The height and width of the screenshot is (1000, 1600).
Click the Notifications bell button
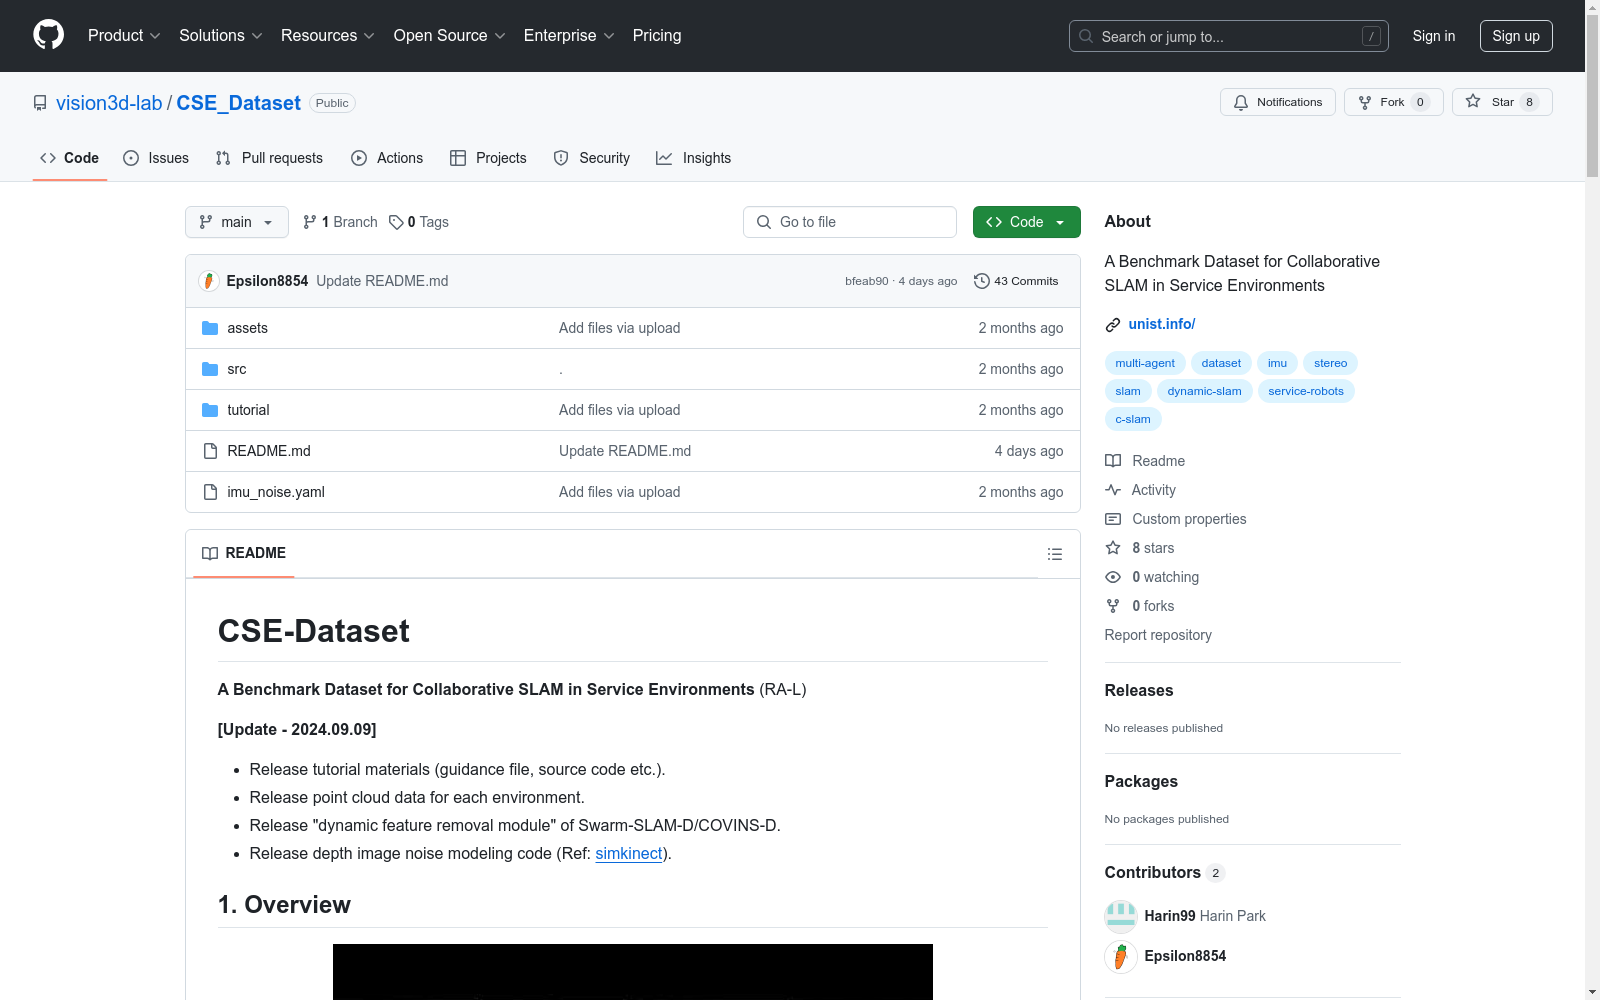1277,102
